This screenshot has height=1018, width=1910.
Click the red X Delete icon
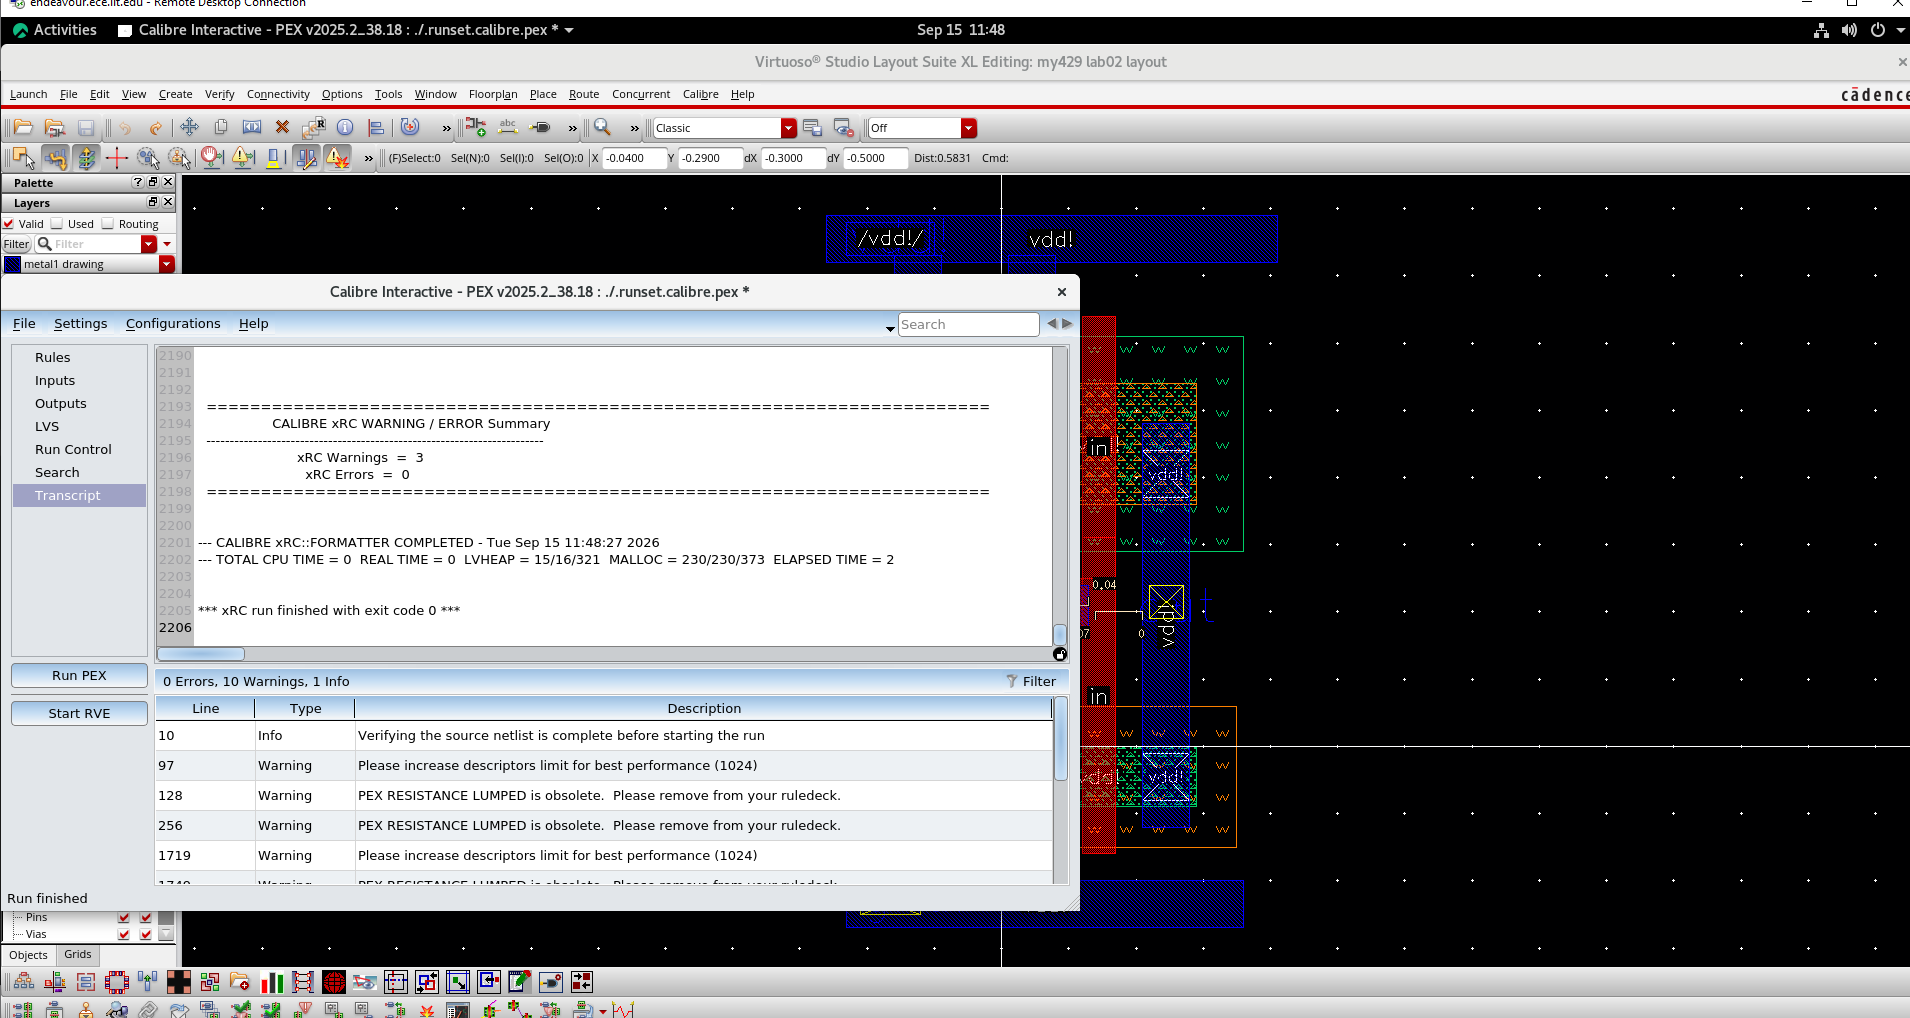(282, 127)
